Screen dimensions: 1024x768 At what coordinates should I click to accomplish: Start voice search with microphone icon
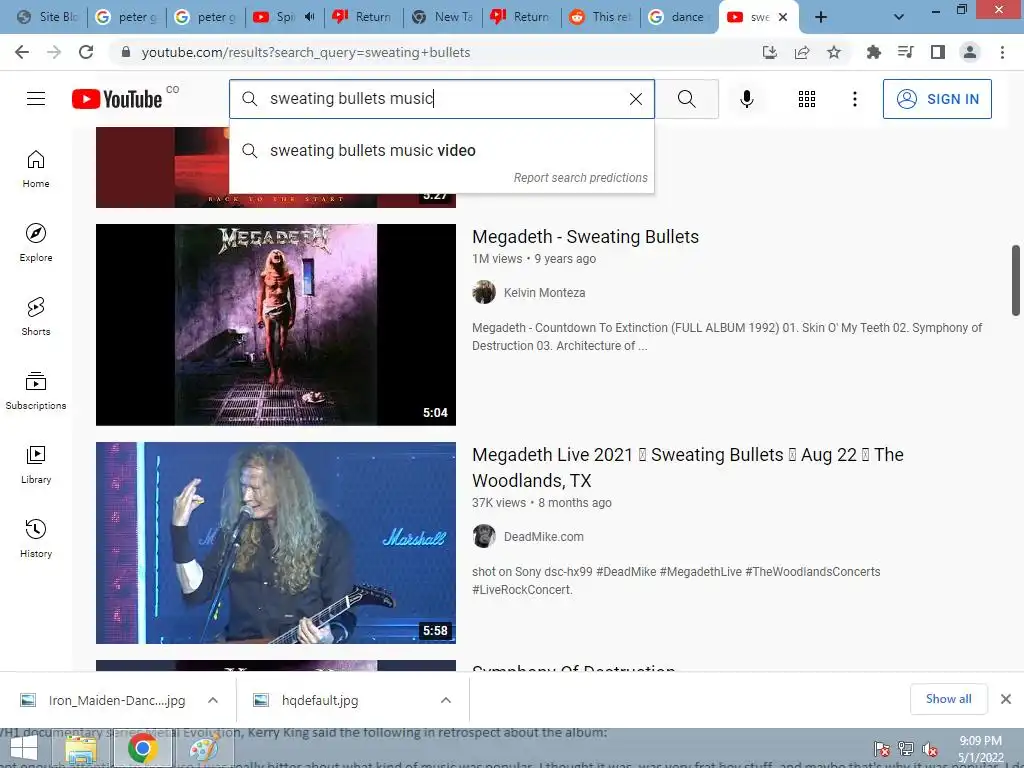(746, 99)
